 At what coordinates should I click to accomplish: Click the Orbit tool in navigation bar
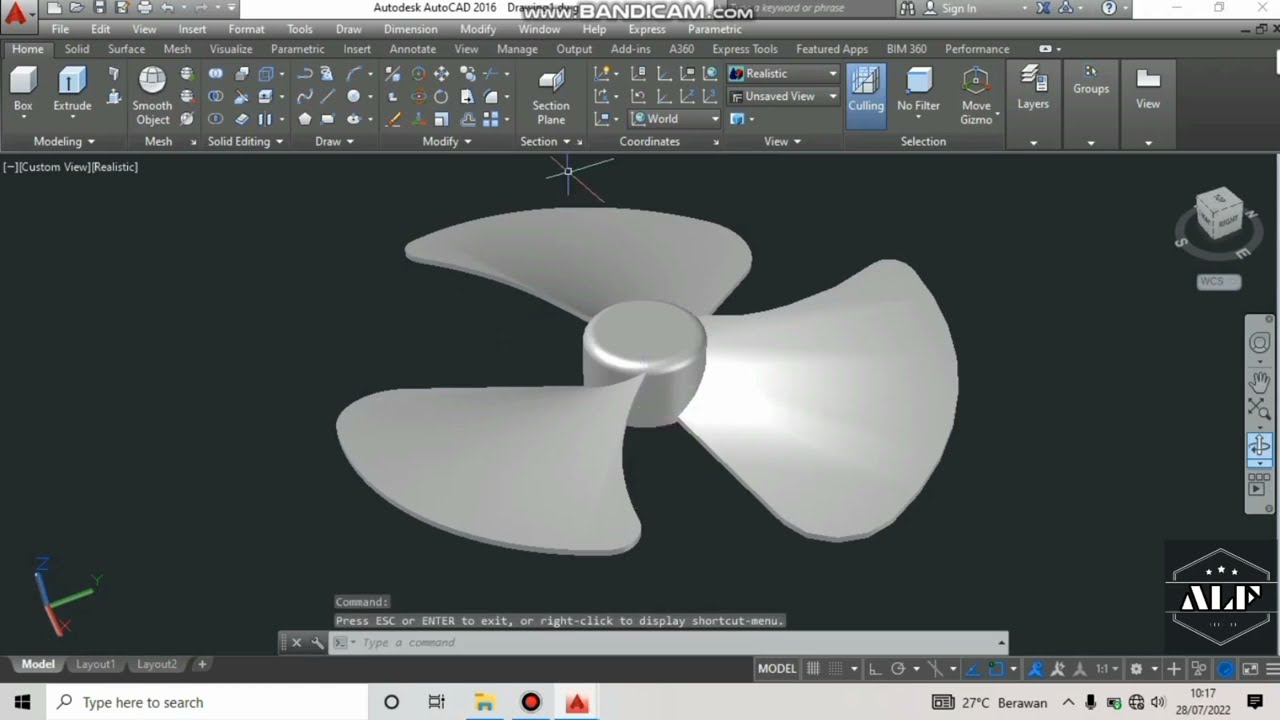(x=1259, y=446)
